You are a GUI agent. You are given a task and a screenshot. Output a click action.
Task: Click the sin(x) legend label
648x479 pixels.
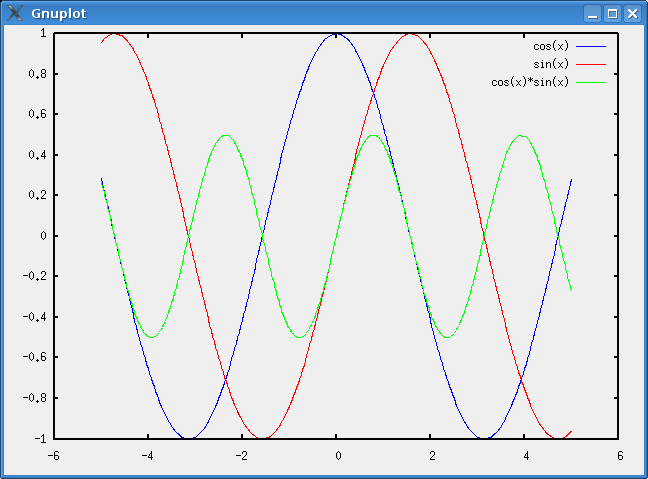coord(551,64)
